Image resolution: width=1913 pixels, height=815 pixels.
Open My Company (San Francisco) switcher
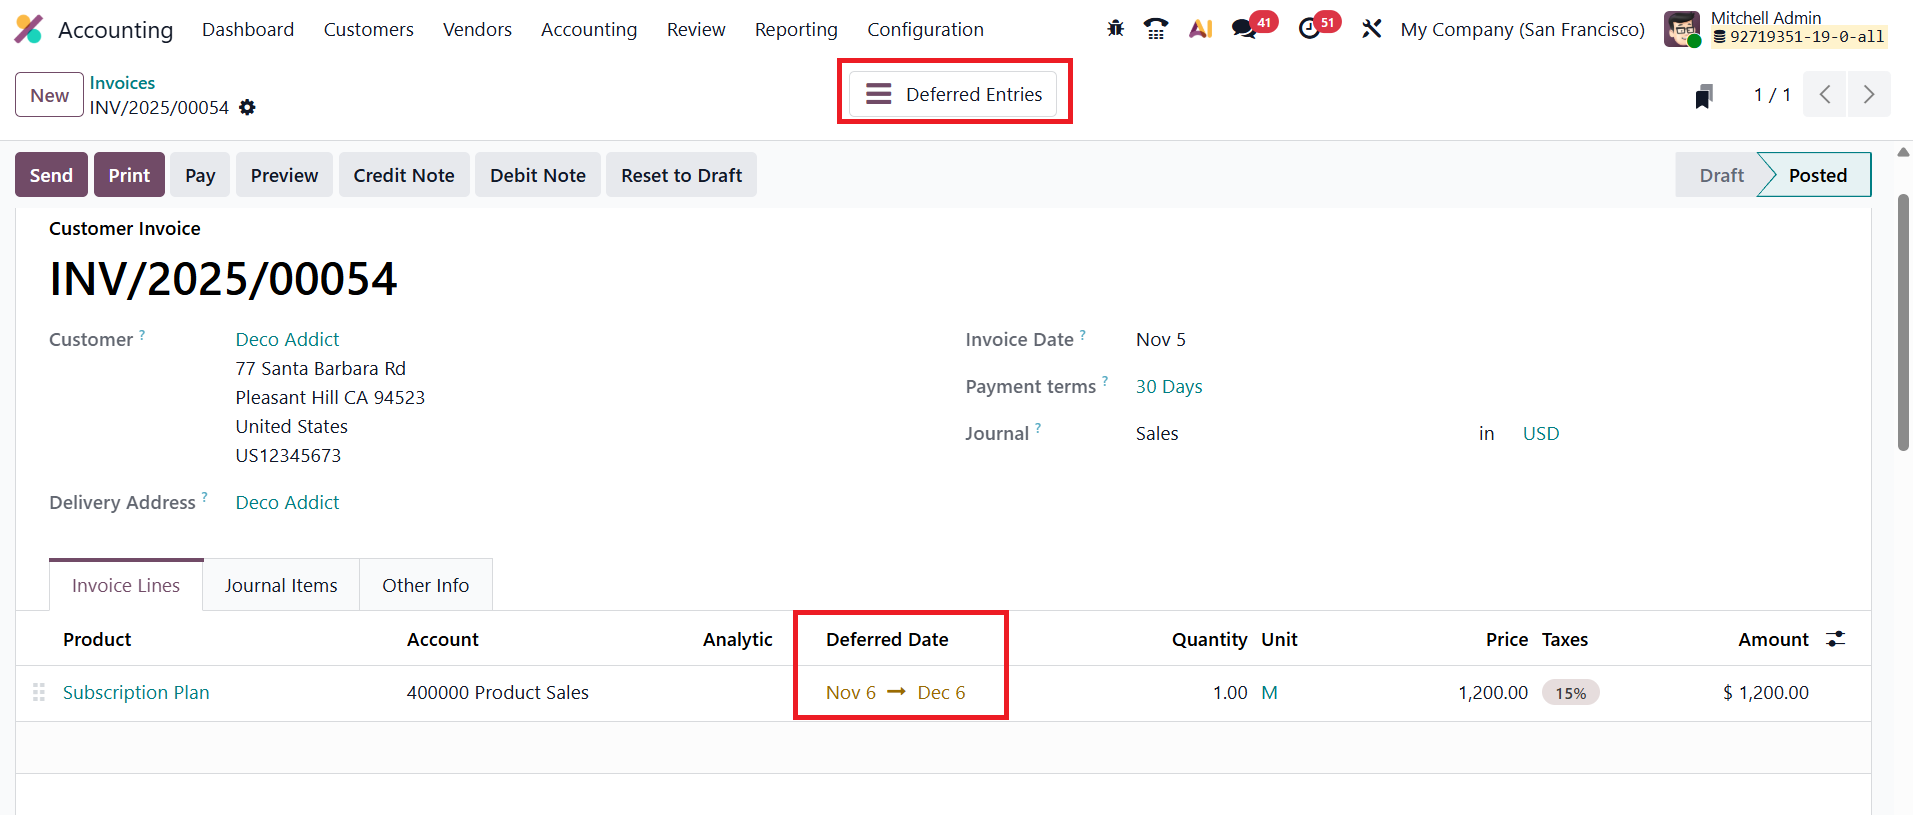(x=1522, y=29)
